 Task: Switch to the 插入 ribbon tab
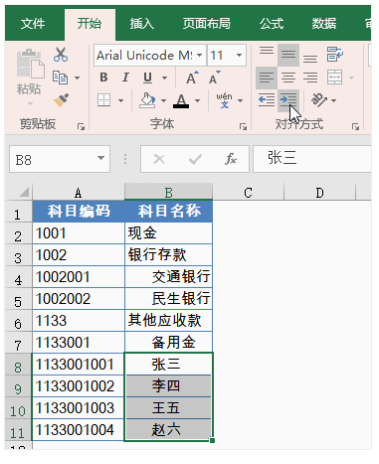(x=142, y=24)
